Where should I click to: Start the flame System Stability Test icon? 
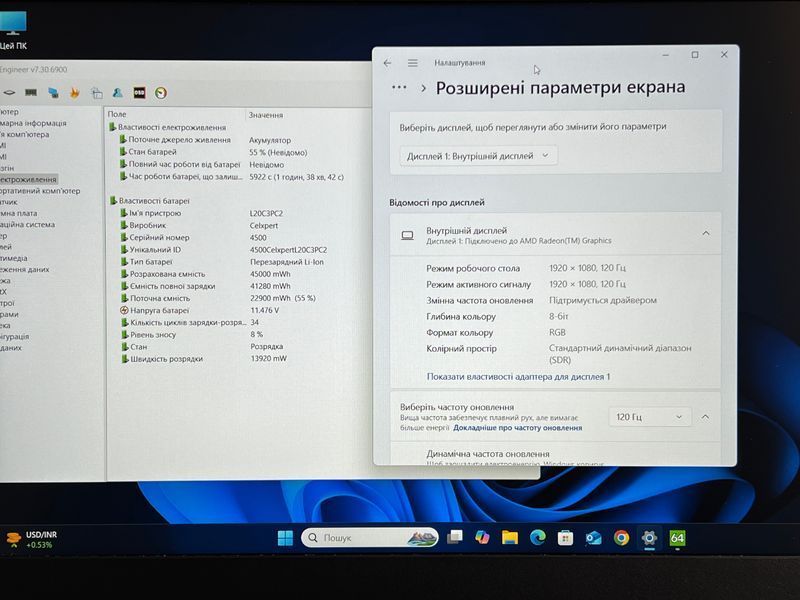[x=74, y=93]
